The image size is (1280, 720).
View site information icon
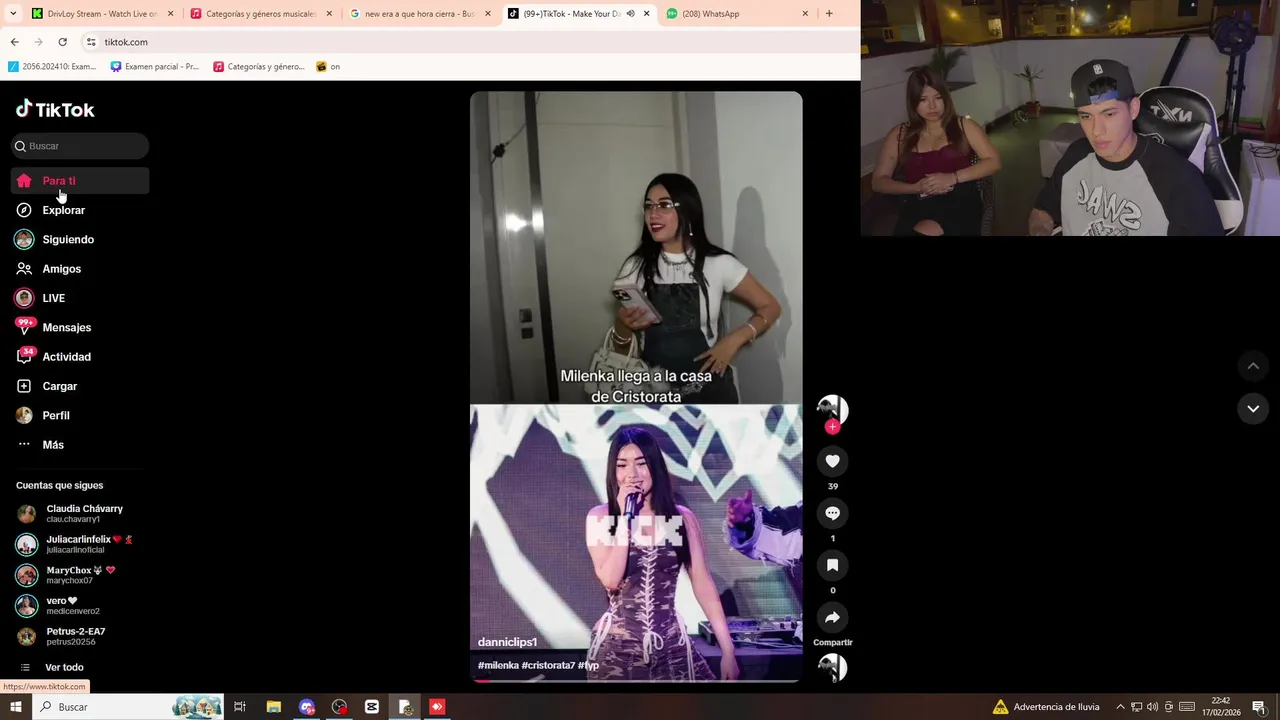(x=91, y=42)
